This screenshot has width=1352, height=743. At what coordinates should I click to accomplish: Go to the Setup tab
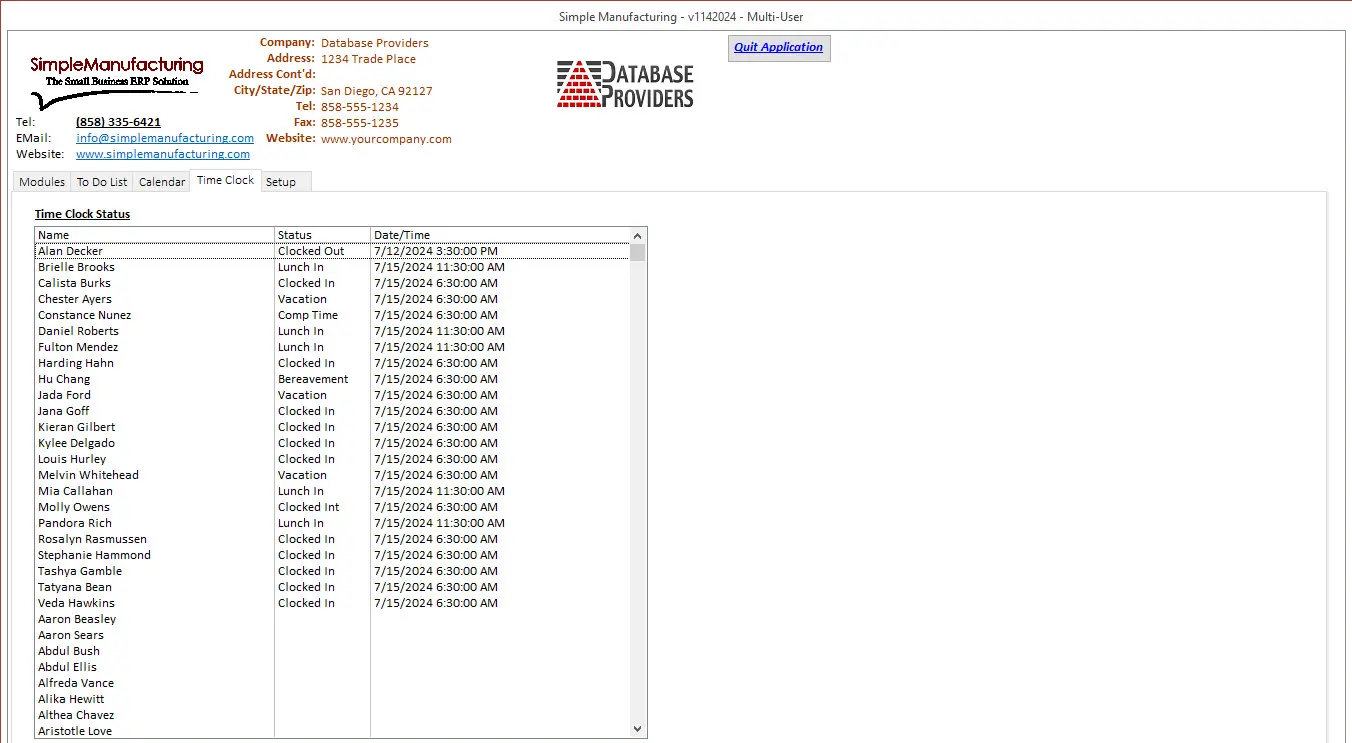(281, 182)
